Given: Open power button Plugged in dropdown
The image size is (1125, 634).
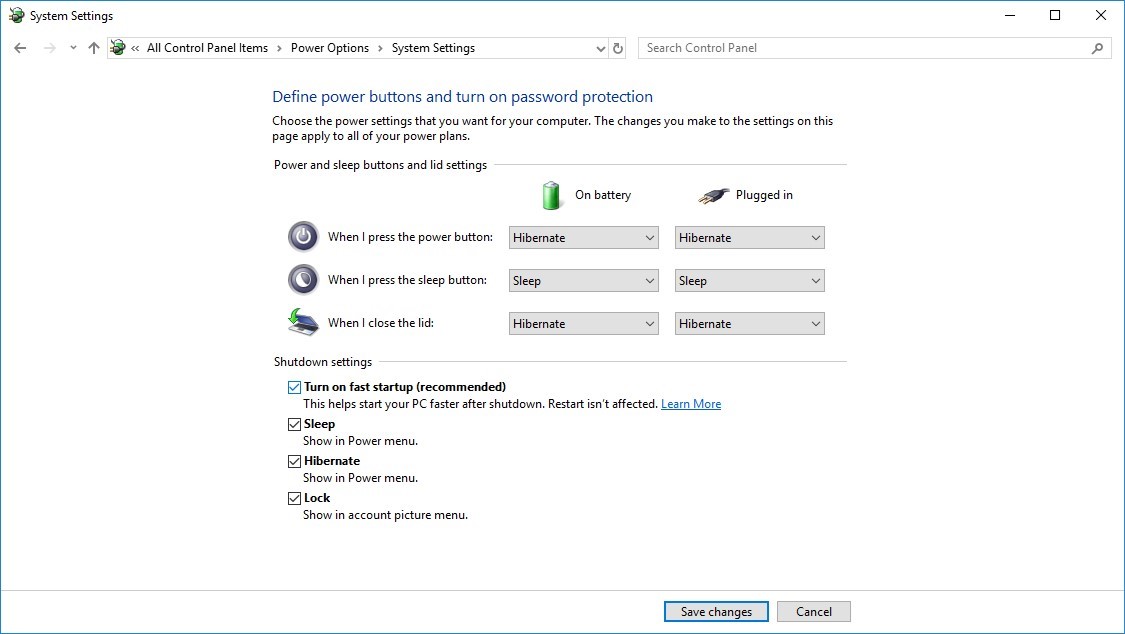Looking at the screenshot, I should point(750,237).
